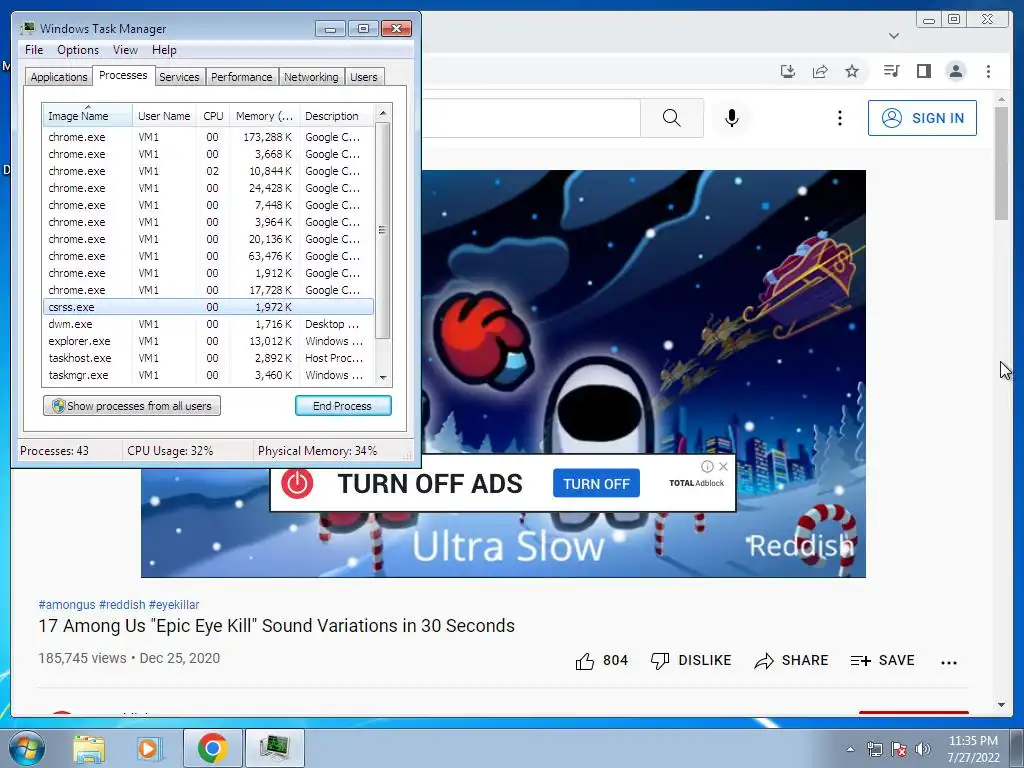Open Windows Media Player taskbar icon

149,748
